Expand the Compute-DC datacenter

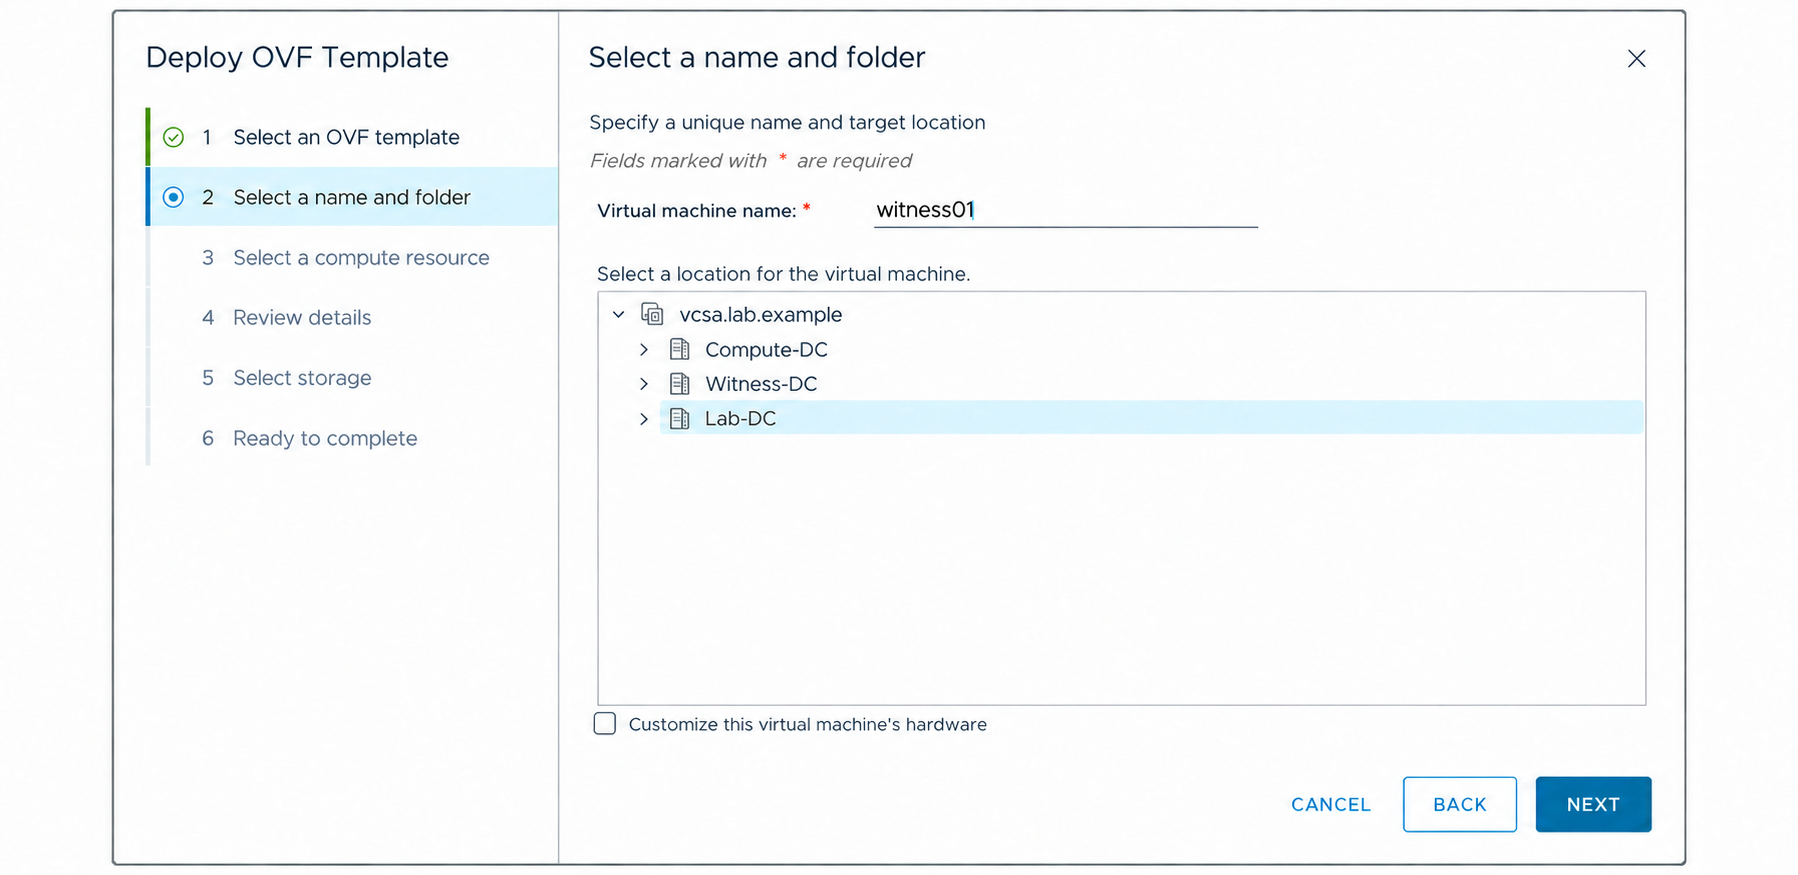644,349
